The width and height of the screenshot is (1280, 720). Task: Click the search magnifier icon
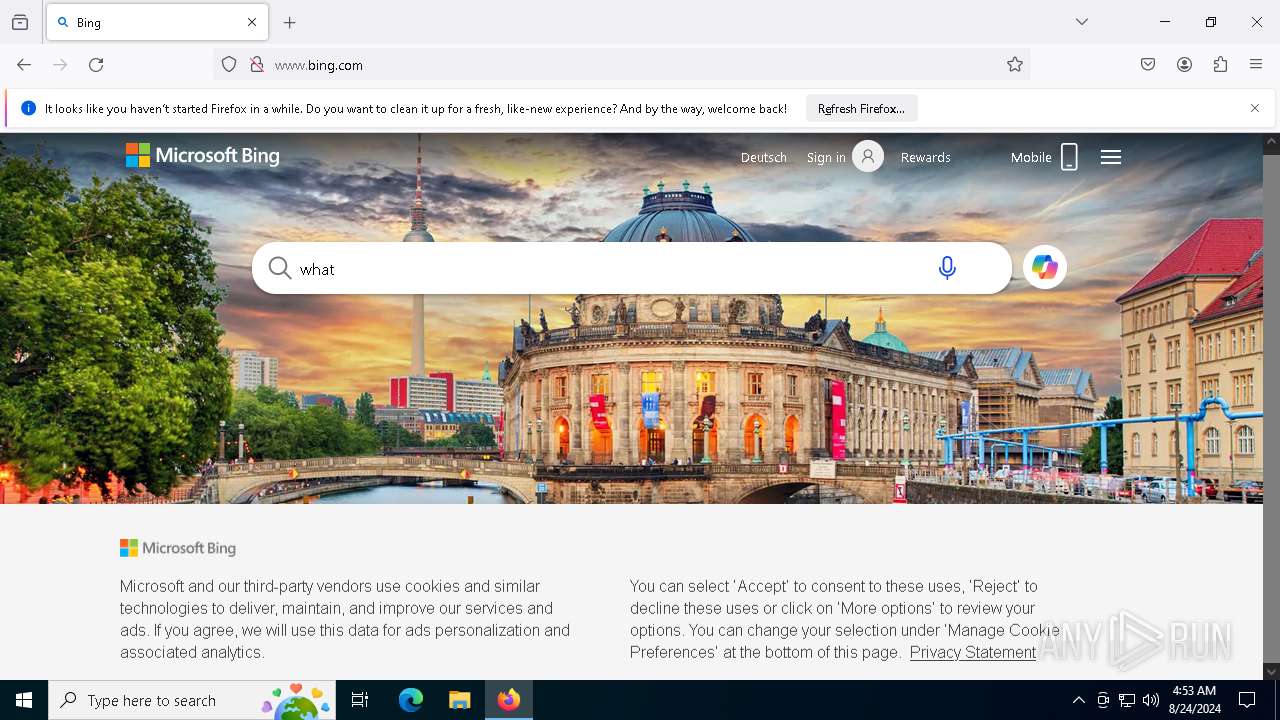(x=280, y=268)
